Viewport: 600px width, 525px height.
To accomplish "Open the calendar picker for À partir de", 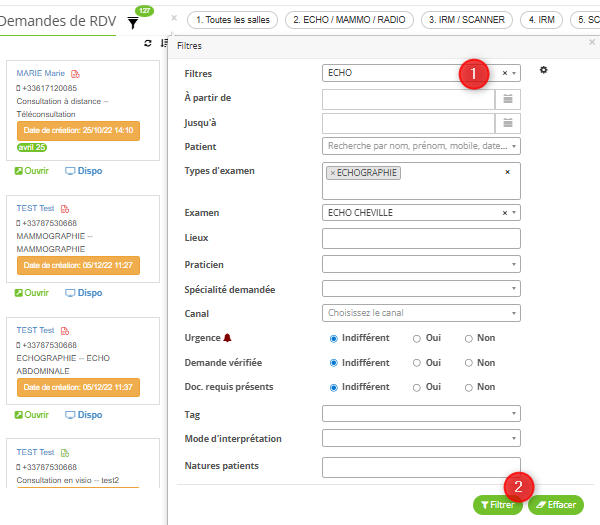I will [x=508, y=98].
